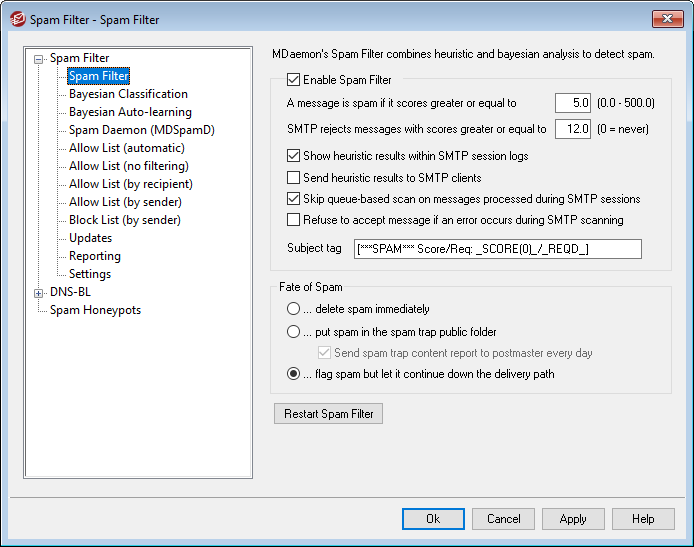Select Block List (by sender) item
Screen dimensions: 694x547
(125, 220)
